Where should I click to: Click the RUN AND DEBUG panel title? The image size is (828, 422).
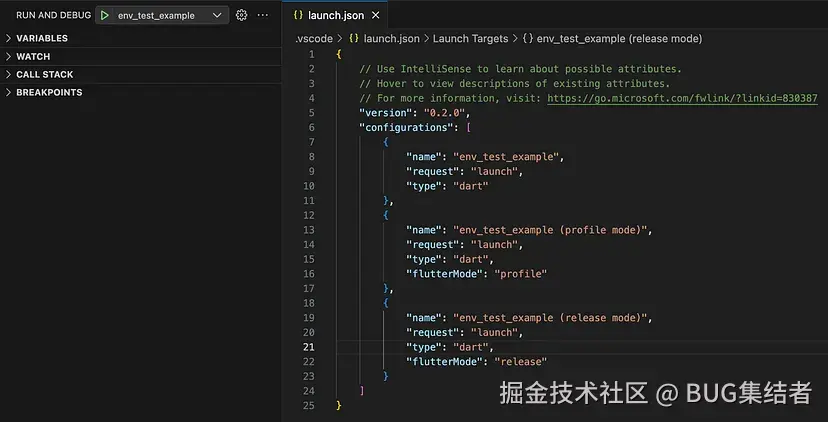[x=53, y=15]
